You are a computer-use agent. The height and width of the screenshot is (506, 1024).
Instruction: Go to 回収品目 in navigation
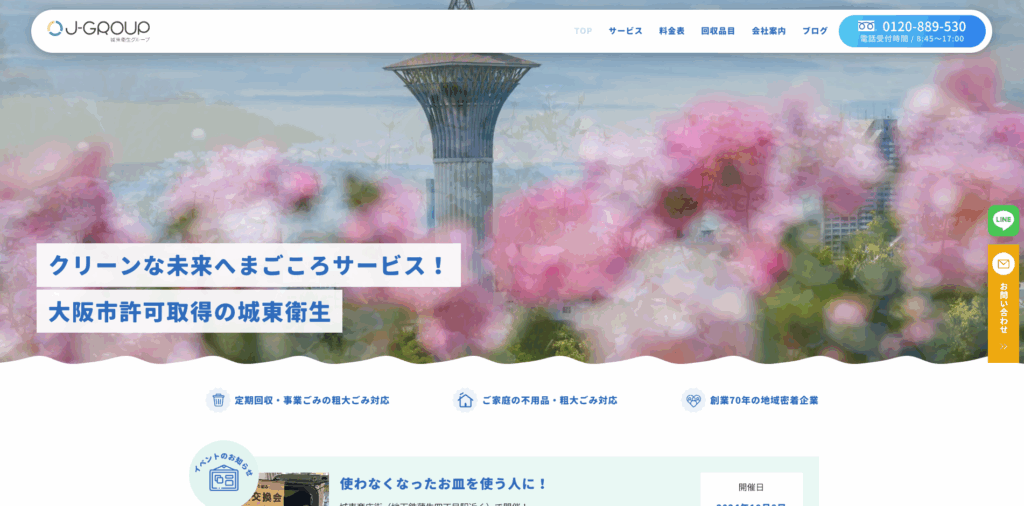(718, 31)
